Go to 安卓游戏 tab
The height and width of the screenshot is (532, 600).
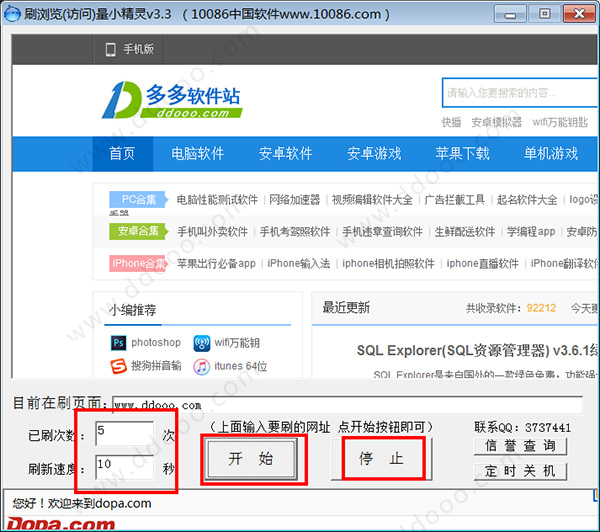pos(374,154)
